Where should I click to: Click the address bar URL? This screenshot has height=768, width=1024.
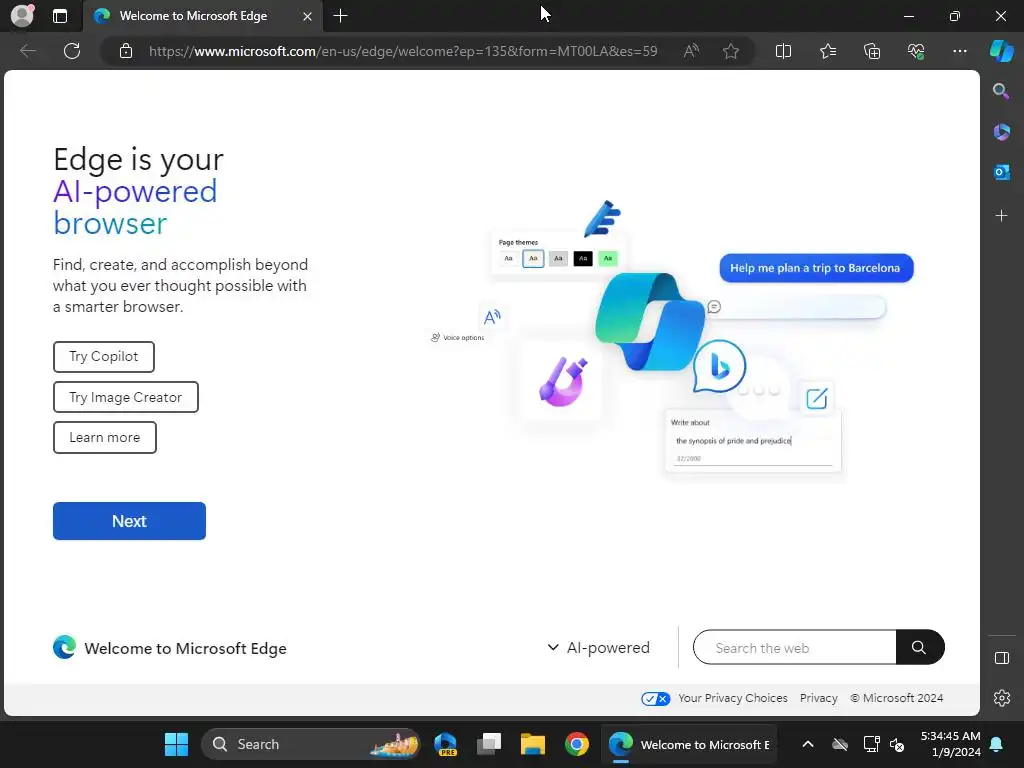tap(403, 51)
